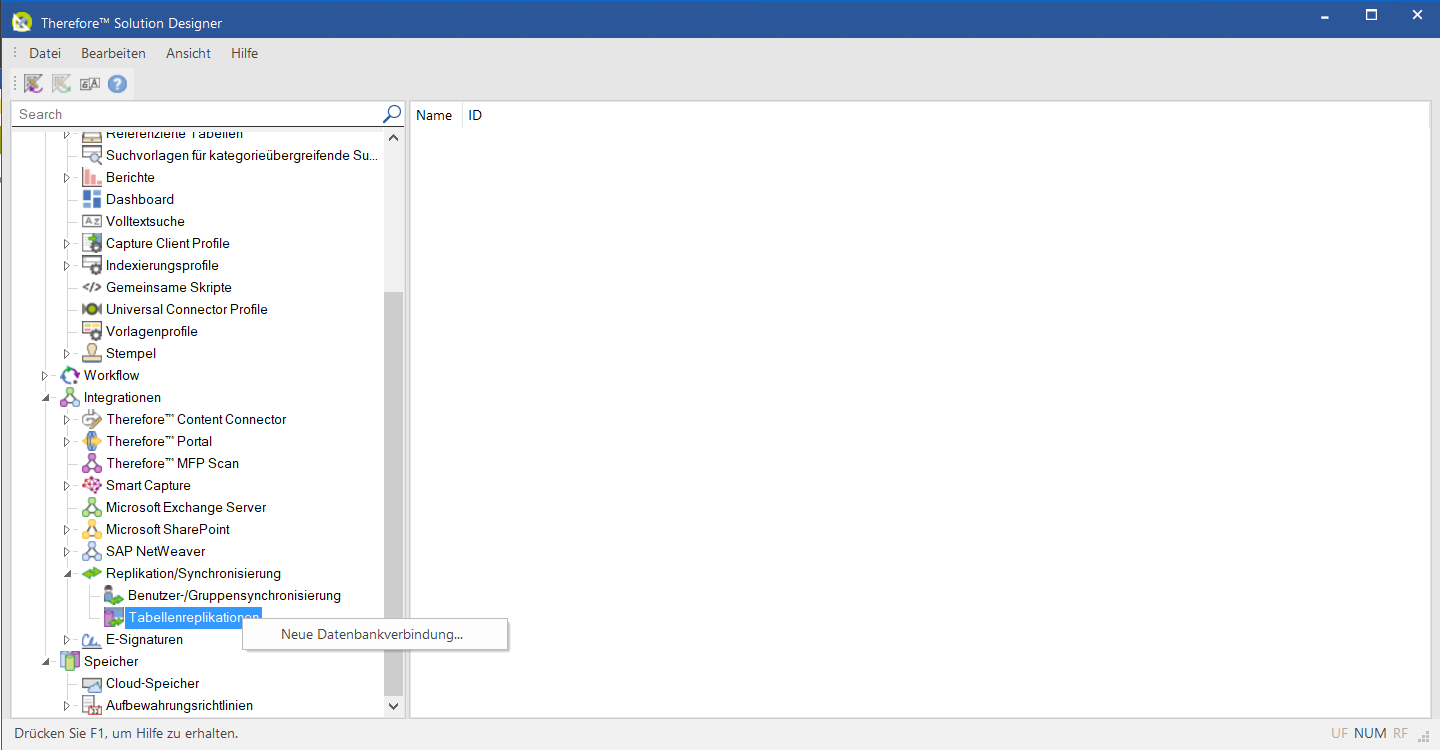Click the Hilfe question mark toolbar icon
This screenshot has width=1440, height=750.
117,84
